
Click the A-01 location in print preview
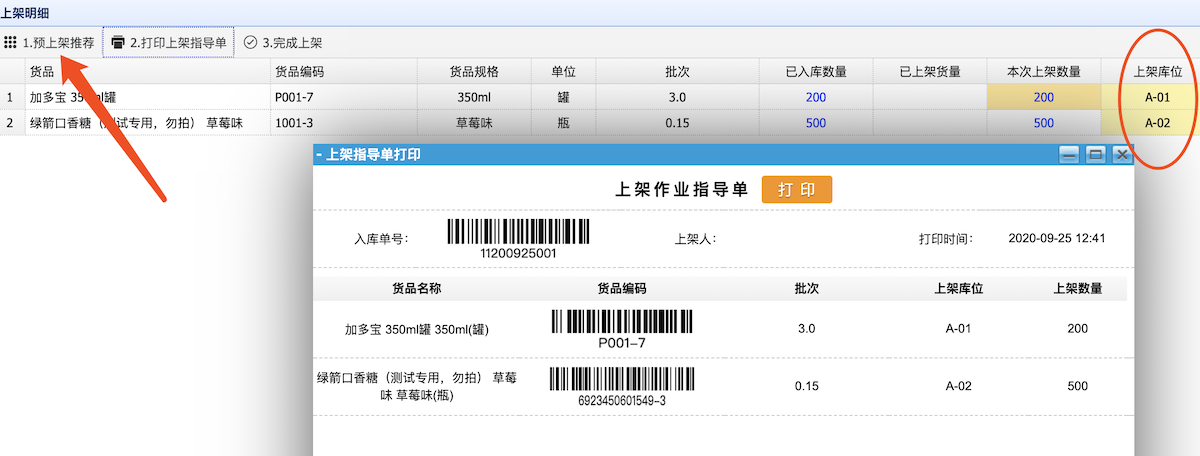coord(958,328)
